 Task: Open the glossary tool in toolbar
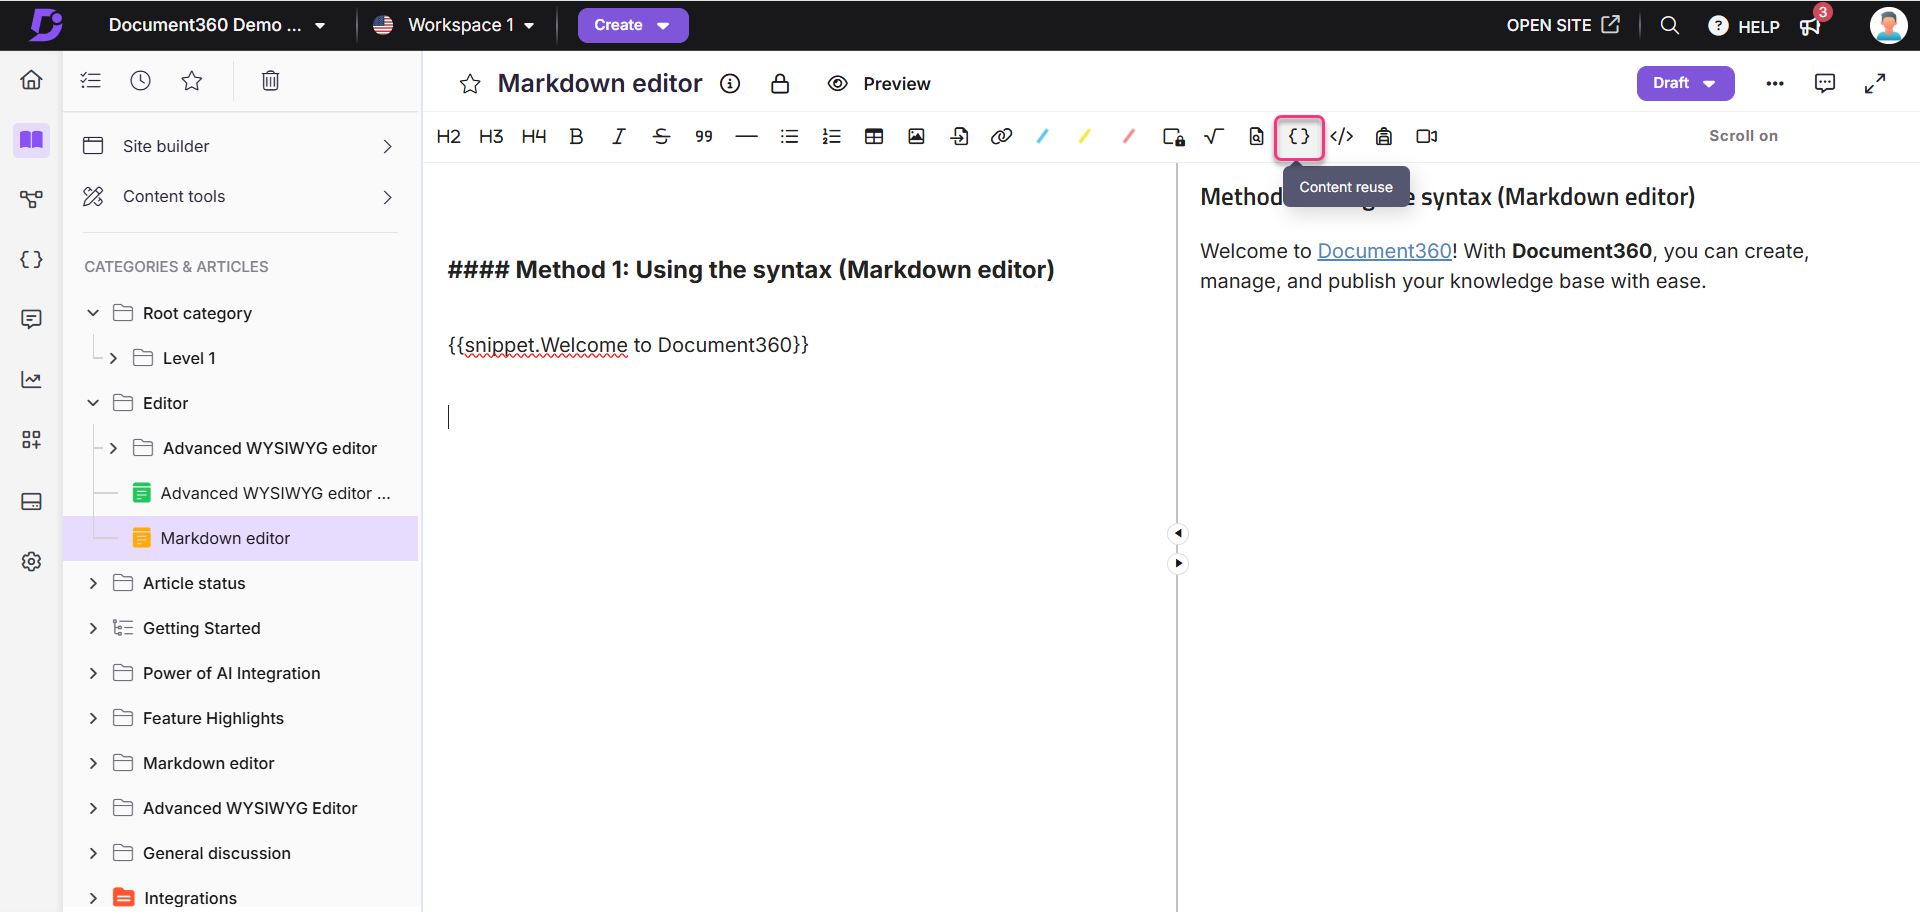1384,136
